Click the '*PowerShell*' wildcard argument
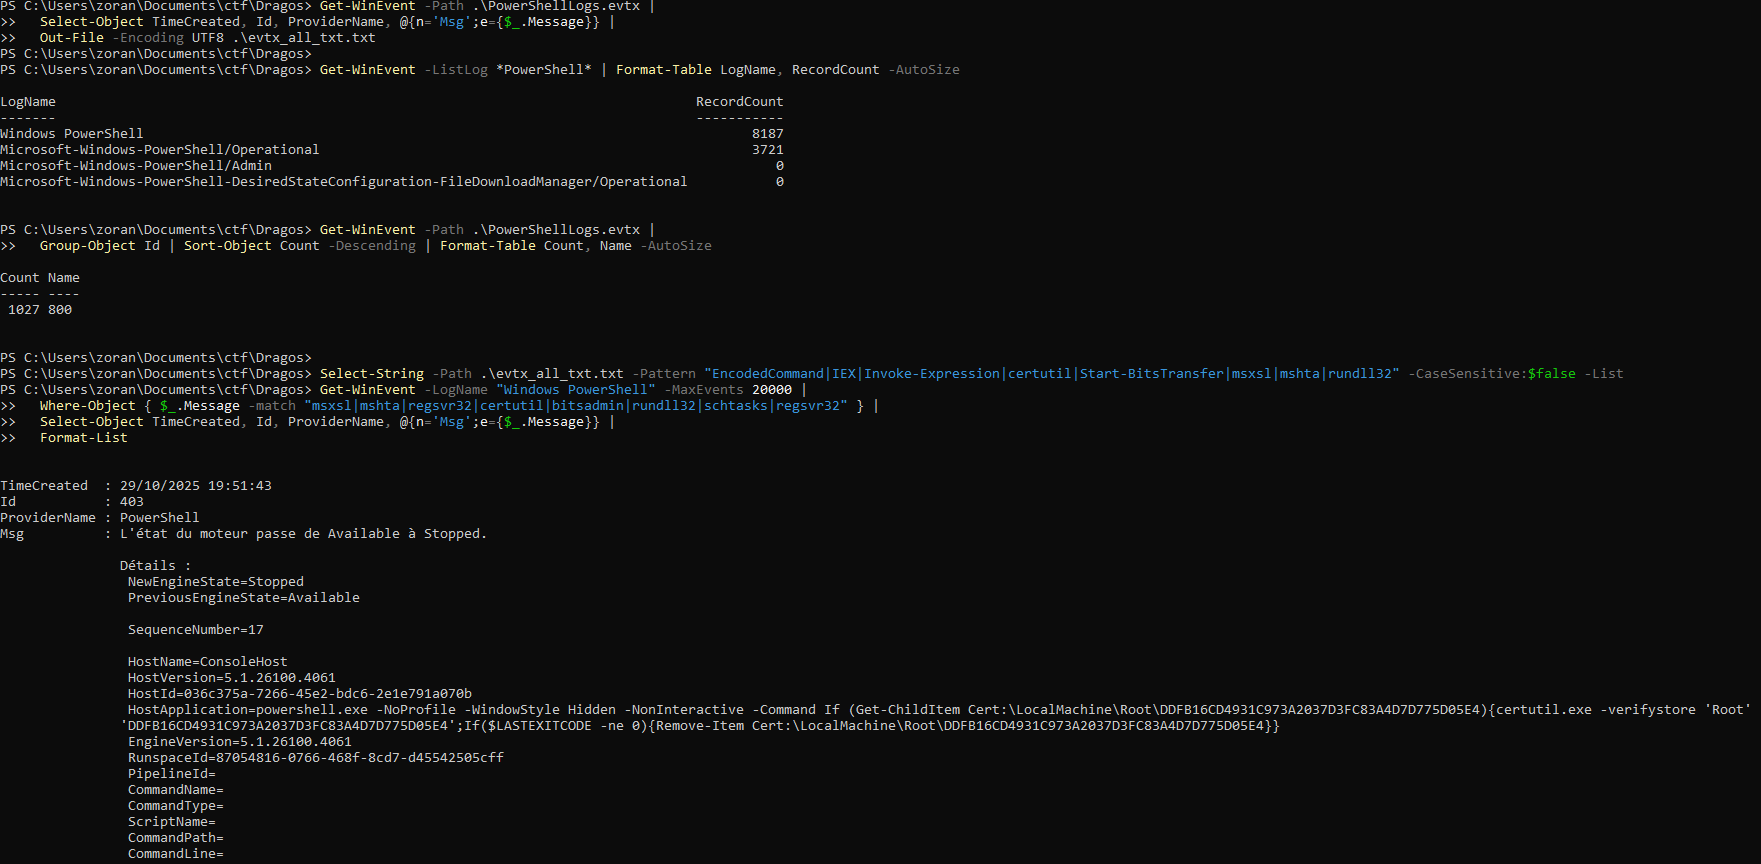1761x864 pixels. [x=544, y=69]
